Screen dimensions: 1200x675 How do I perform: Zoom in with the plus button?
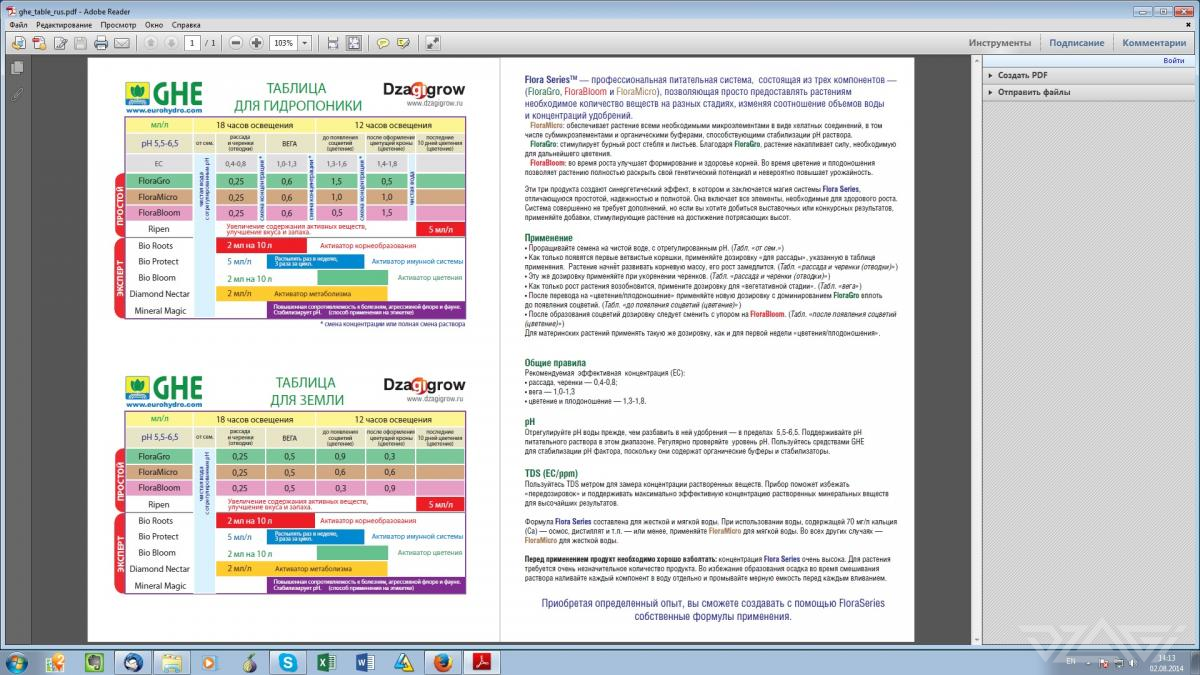(x=257, y=43)
